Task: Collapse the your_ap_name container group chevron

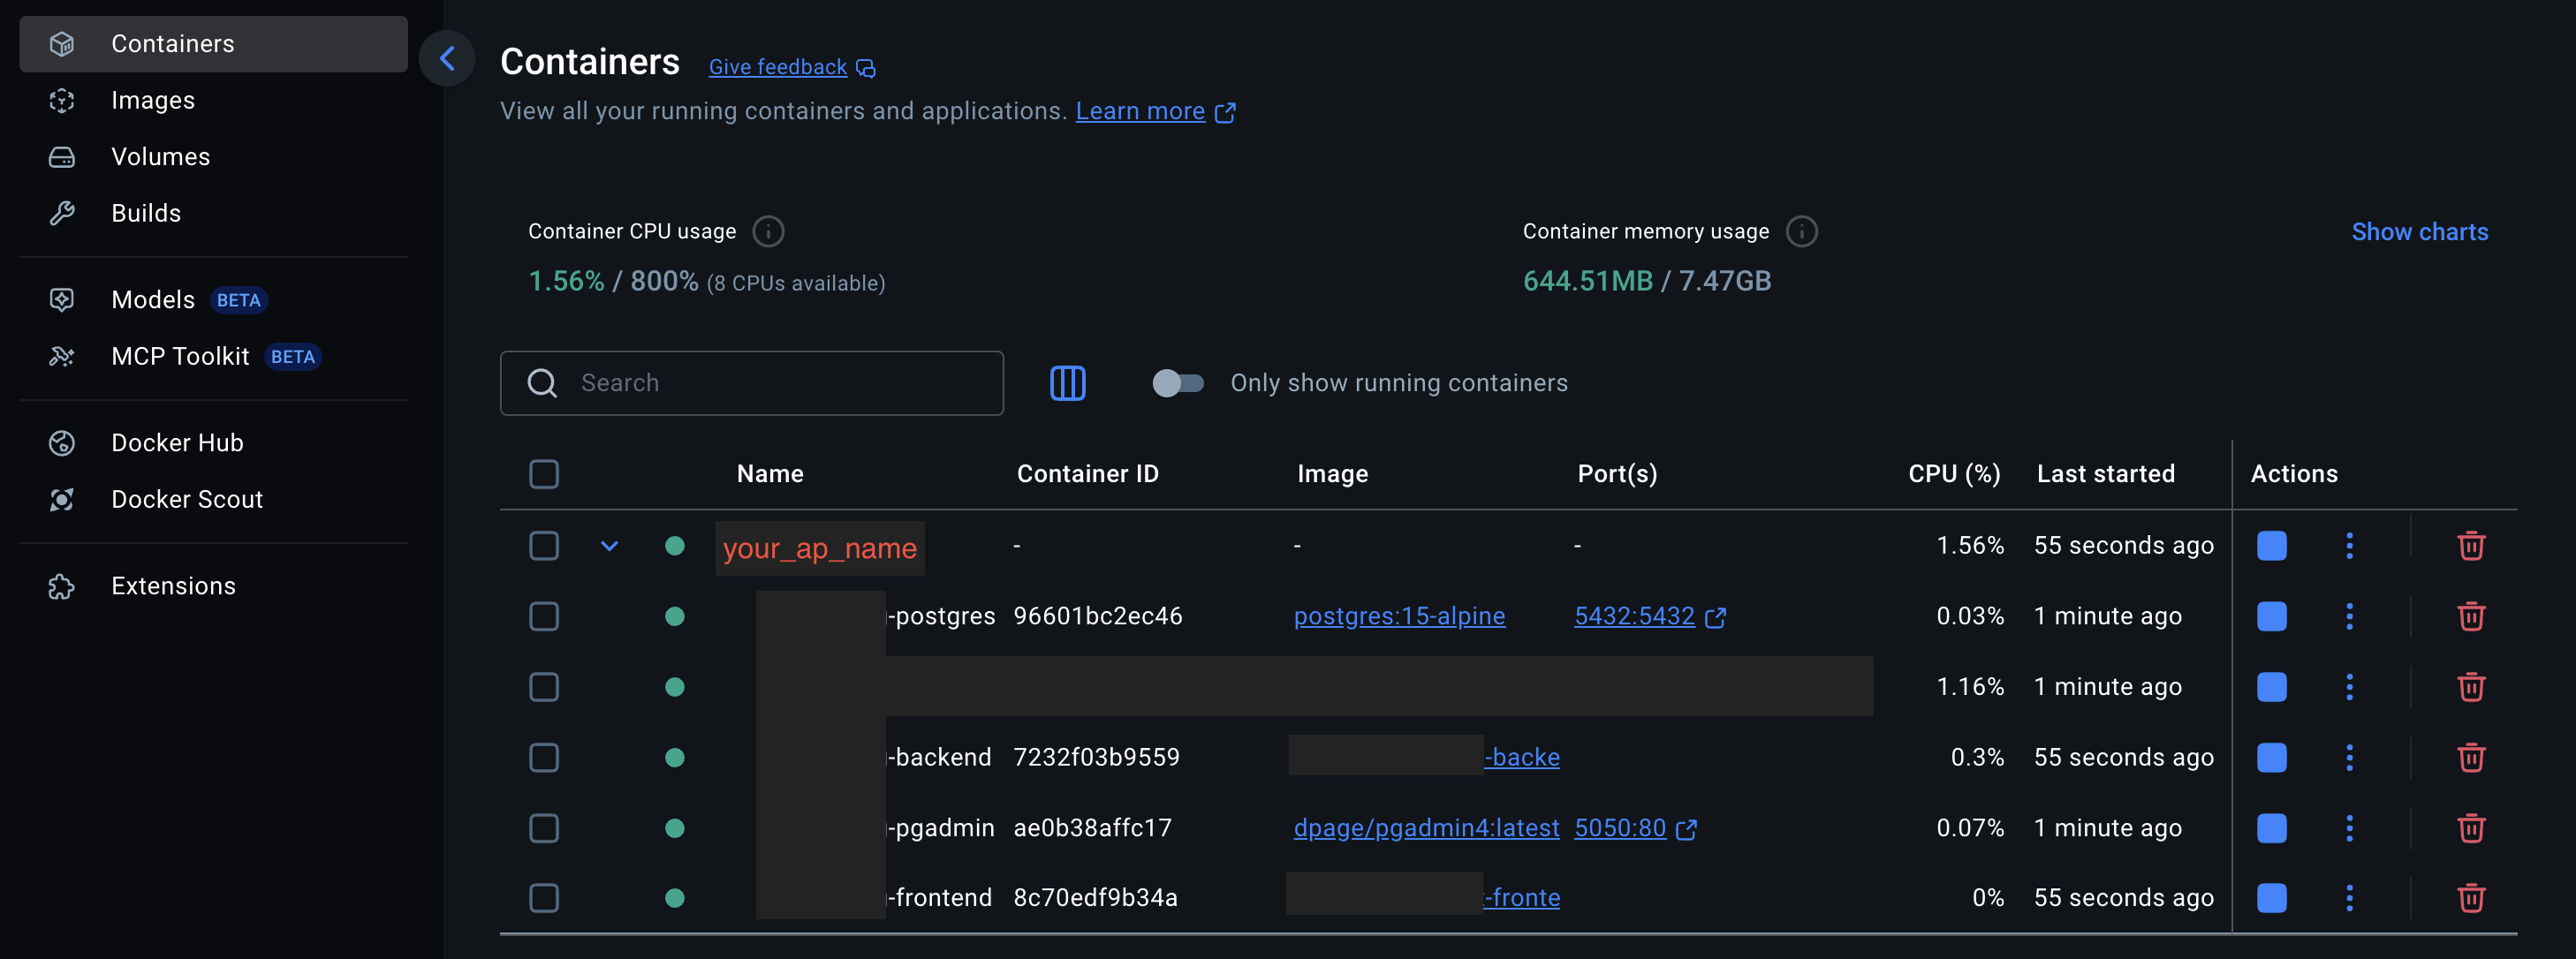Action: pos(609,546)
